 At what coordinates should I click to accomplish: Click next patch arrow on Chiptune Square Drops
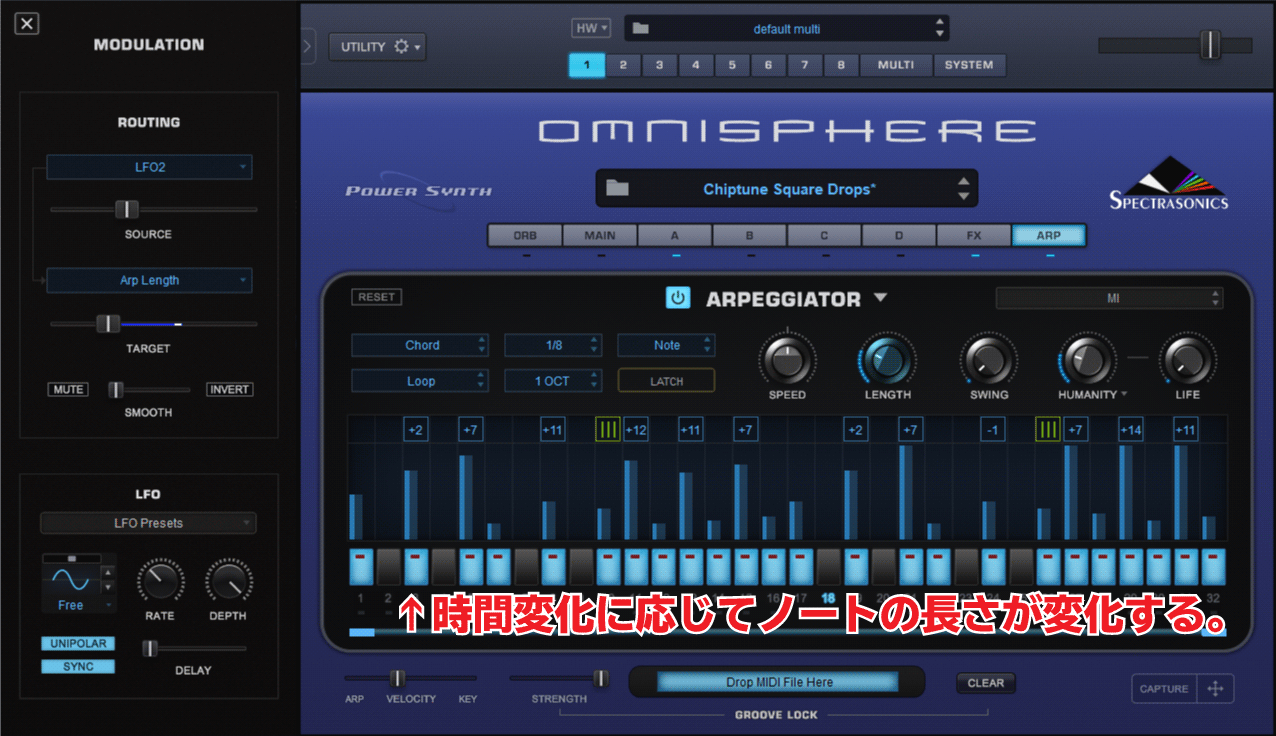[x=963, y=195]
